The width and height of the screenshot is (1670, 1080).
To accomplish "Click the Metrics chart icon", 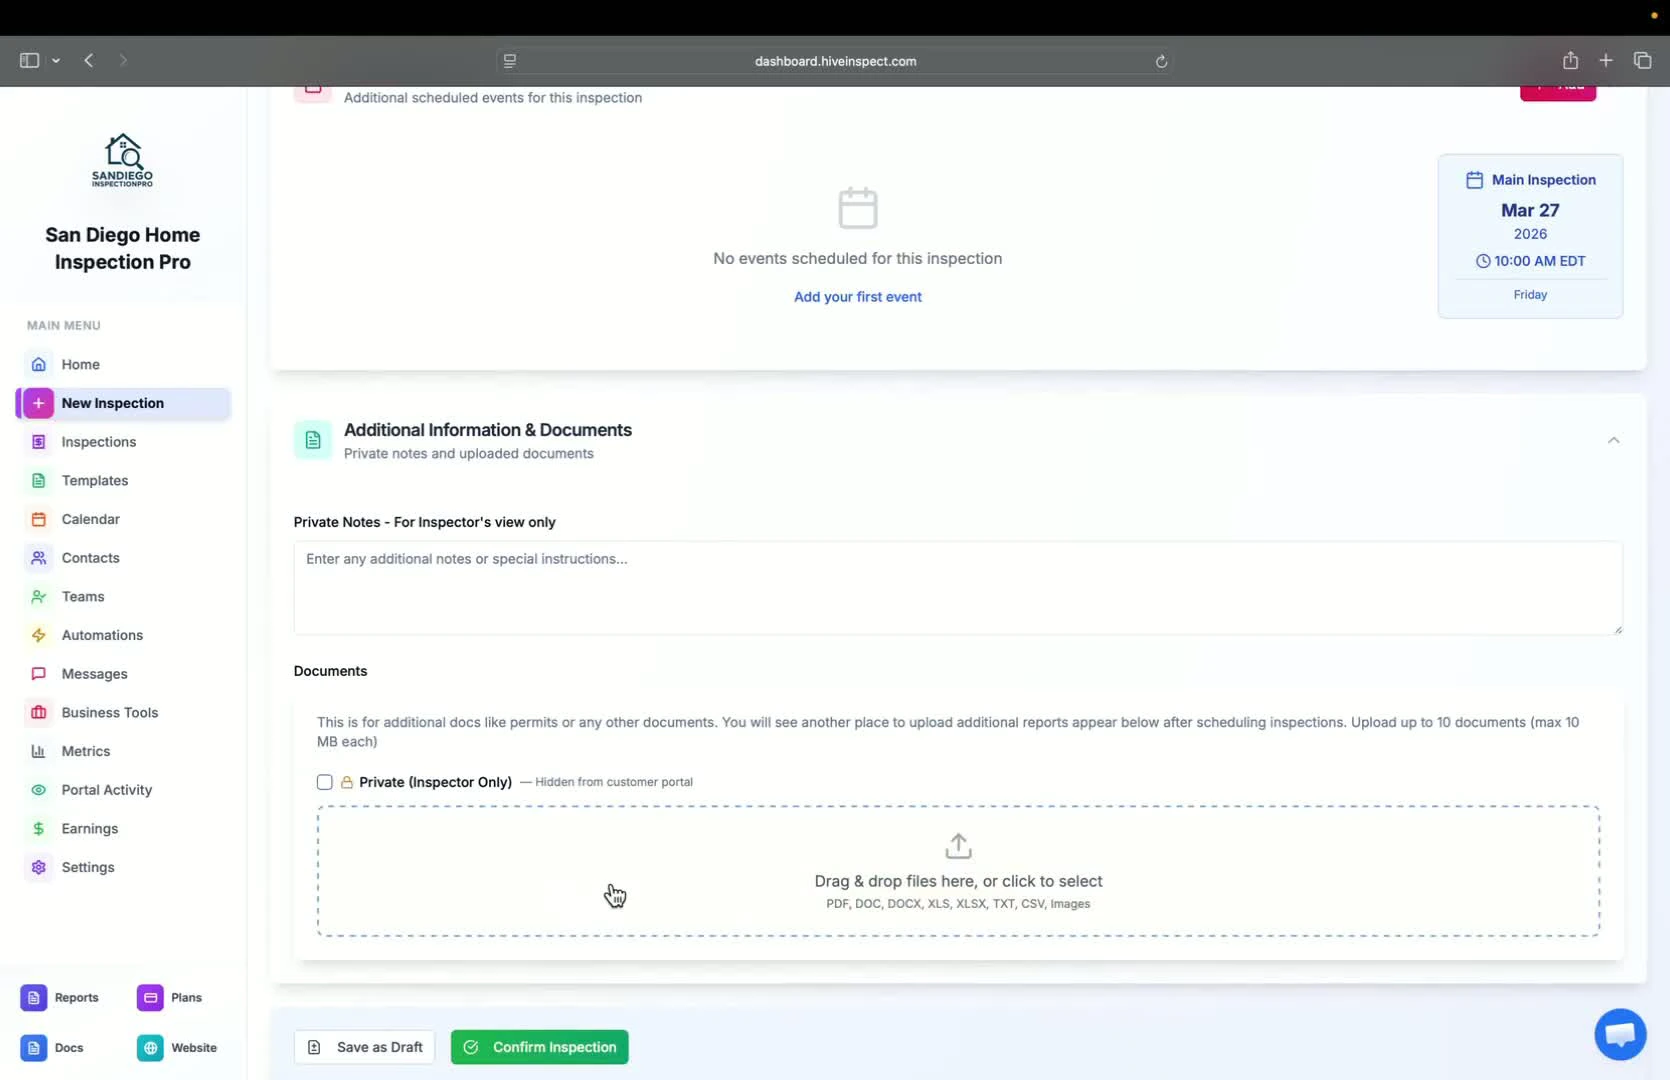I will click(38, 752).
